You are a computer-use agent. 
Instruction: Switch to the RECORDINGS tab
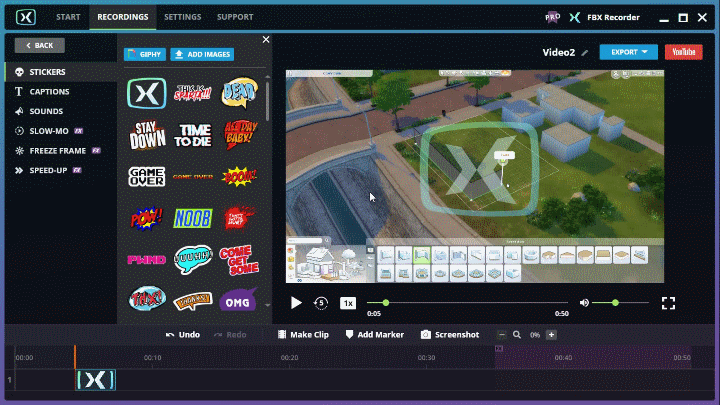tap(123, 17)
